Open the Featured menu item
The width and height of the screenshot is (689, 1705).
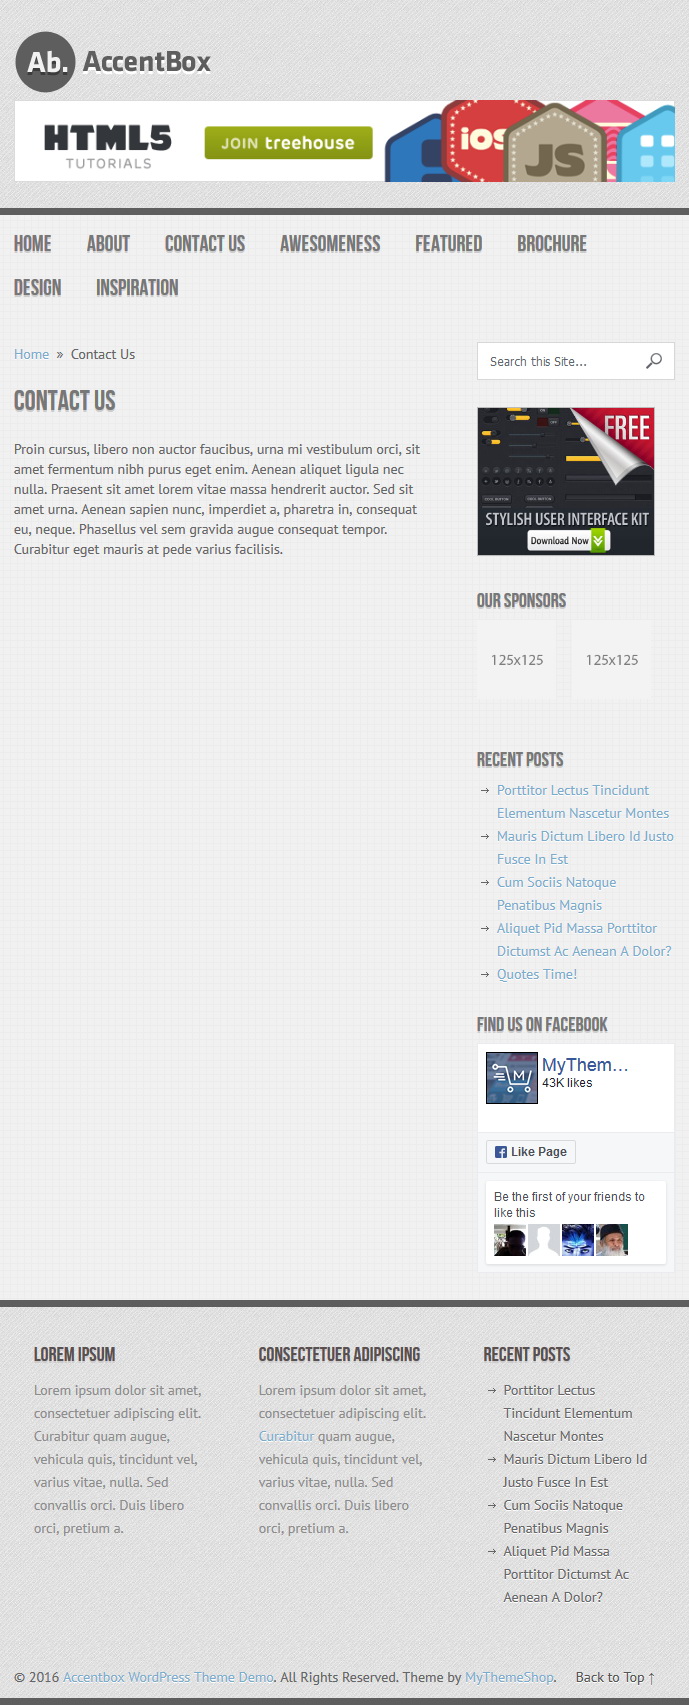pos(449,244)
